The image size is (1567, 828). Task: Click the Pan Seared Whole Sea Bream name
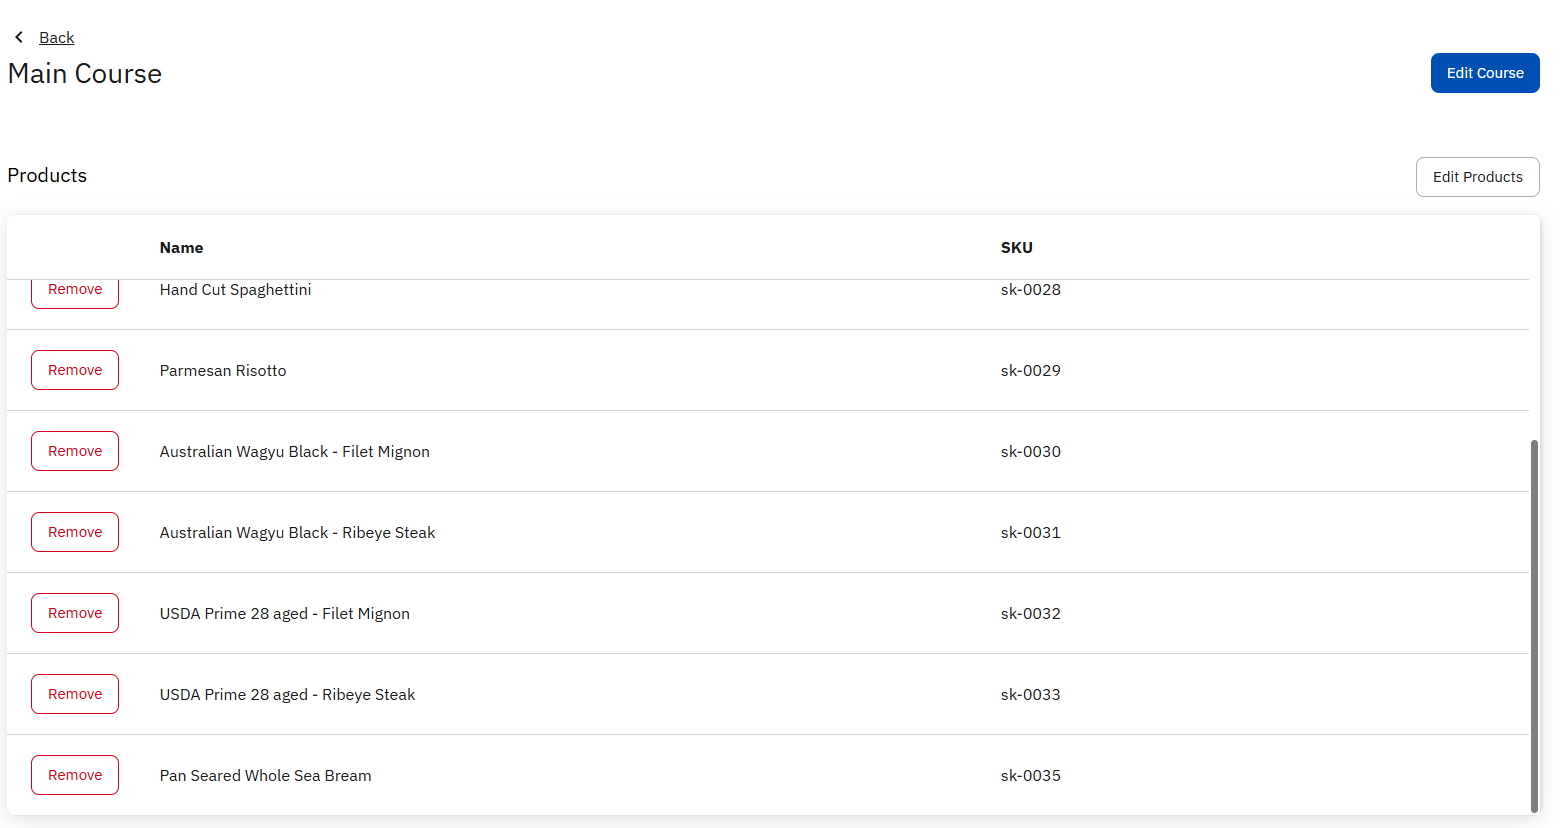[265, 776]
